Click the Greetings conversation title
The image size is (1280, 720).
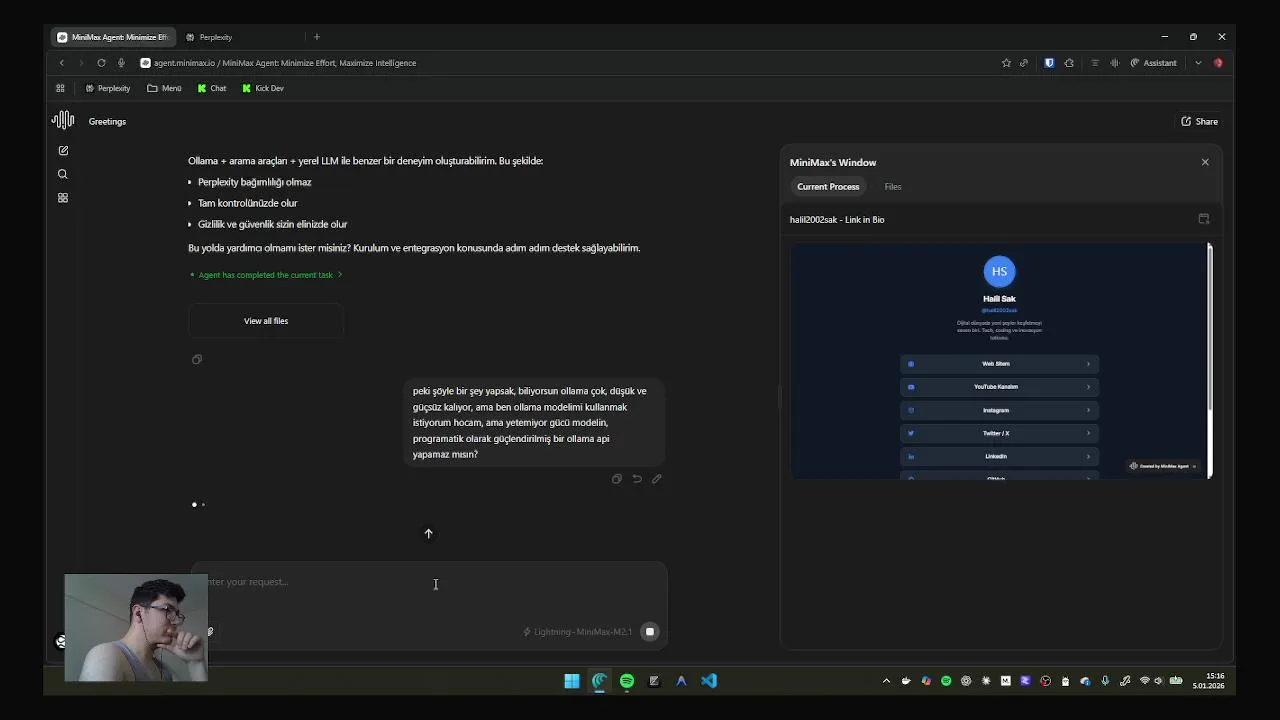(x=107, y=122)
